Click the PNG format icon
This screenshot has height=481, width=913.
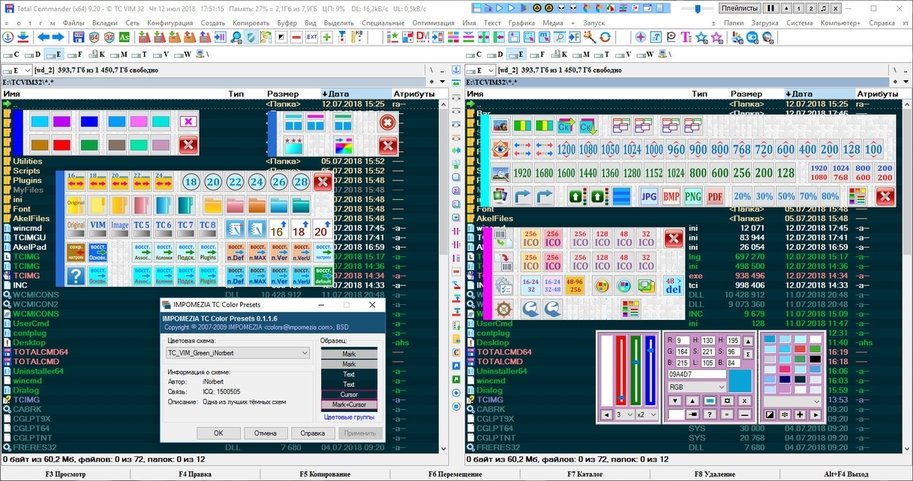(693, 196)
